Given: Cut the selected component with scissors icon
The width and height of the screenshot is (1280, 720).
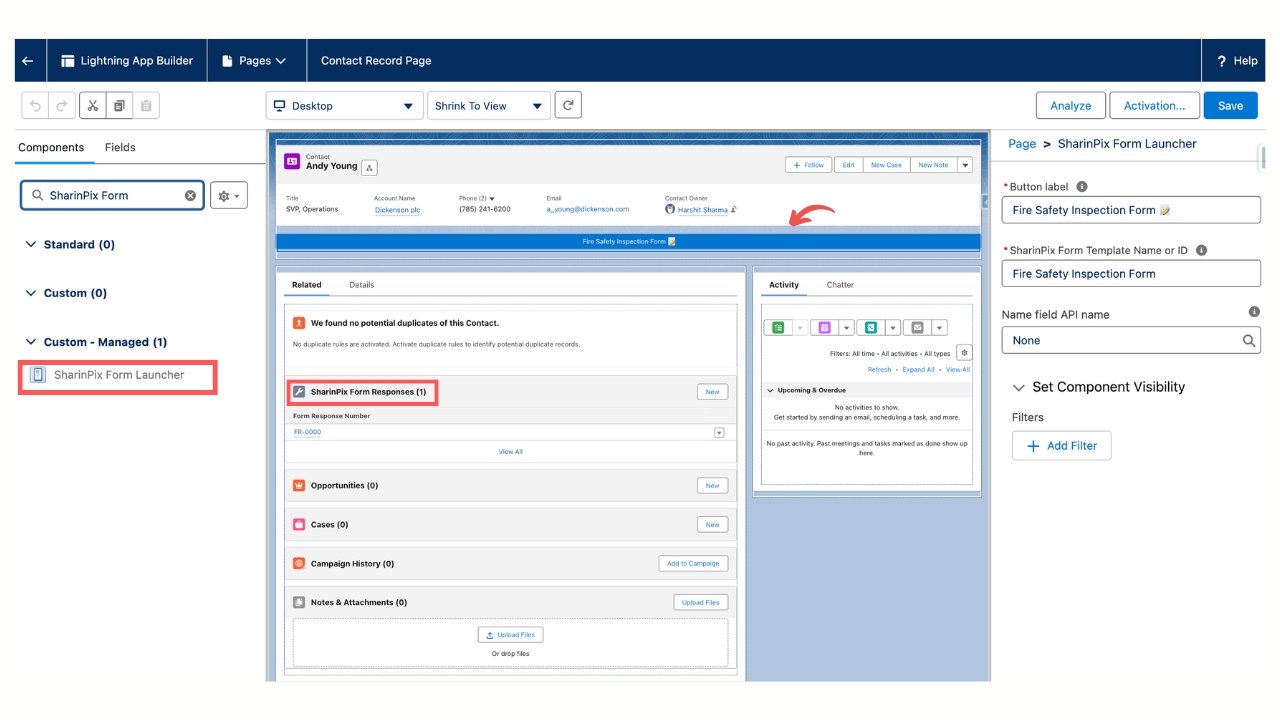Looking at the screenshot, I should (92, 106).
